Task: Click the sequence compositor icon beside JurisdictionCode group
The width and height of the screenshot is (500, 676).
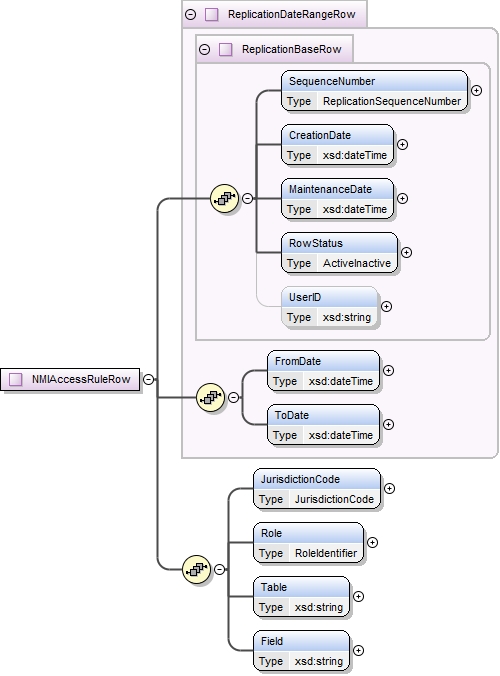Action: pyautogui.click(x=197, y=570)
